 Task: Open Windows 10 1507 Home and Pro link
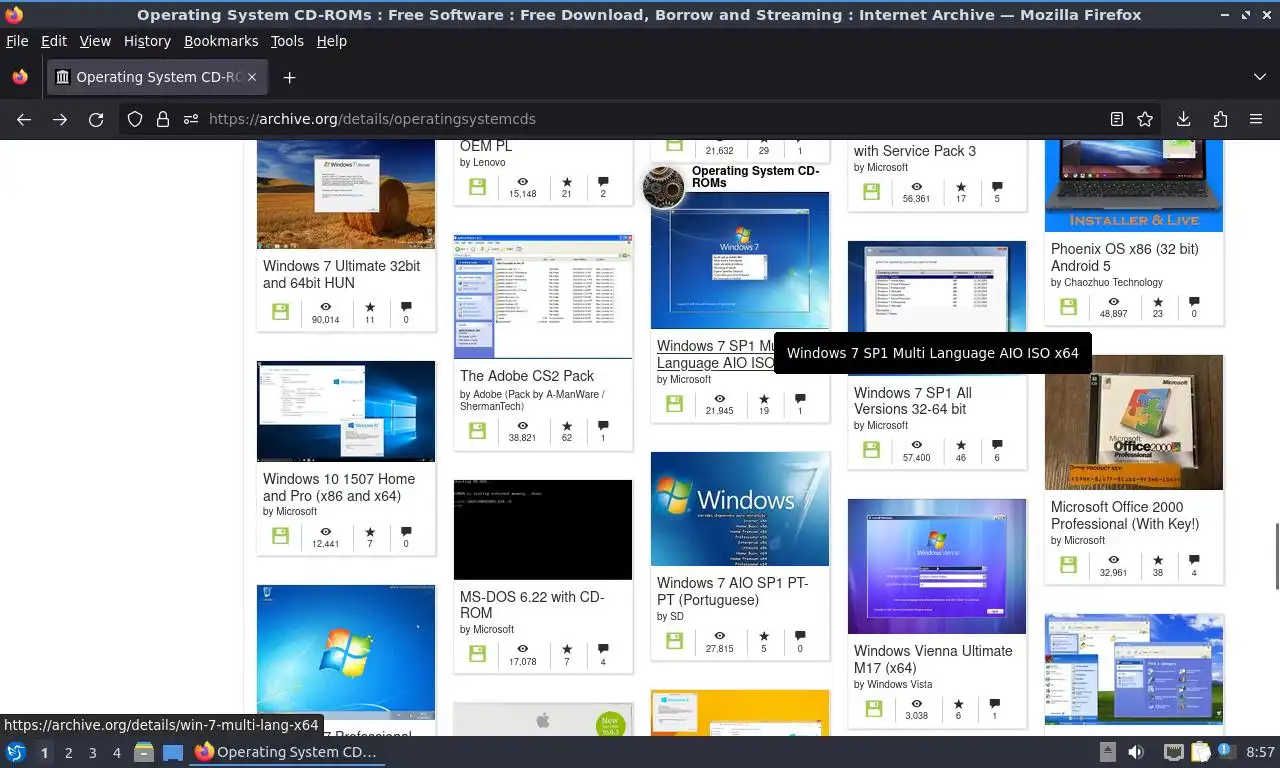click(x=339, y=487)
